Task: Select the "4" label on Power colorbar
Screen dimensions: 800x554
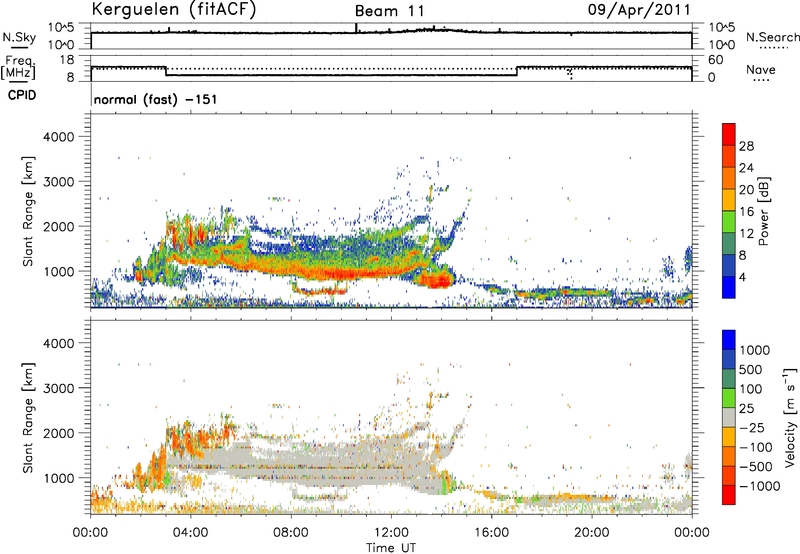Action: (743, 278)
